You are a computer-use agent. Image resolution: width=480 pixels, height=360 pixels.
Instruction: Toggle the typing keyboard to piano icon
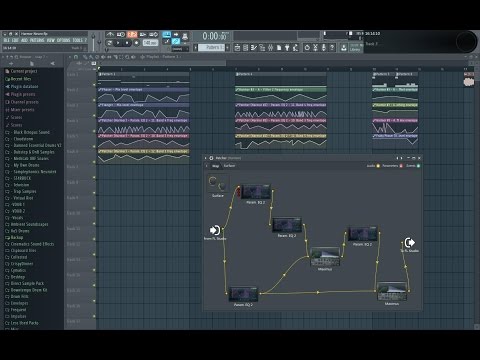pos(166,34)
